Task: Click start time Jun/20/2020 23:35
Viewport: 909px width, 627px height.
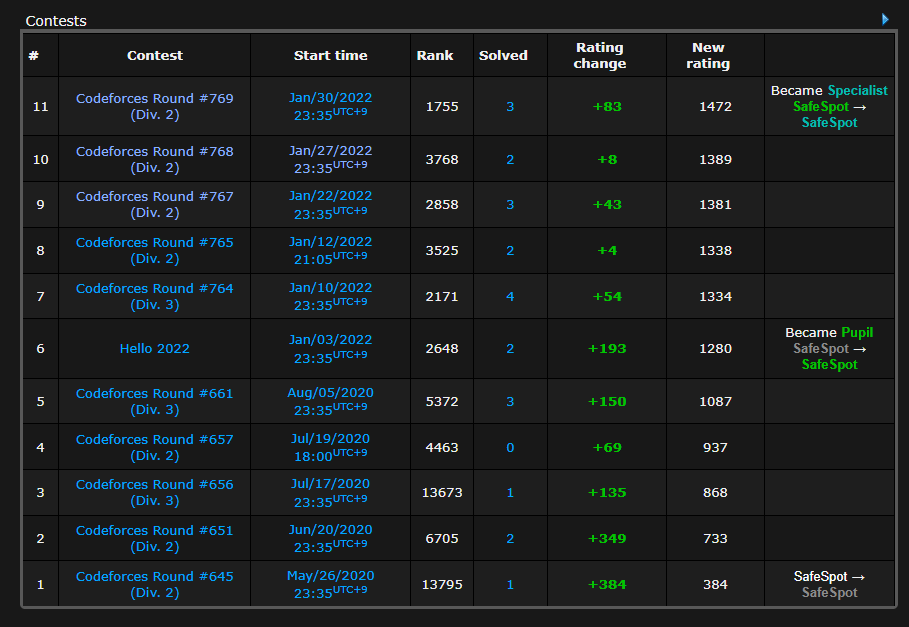Action: point(330,538)
